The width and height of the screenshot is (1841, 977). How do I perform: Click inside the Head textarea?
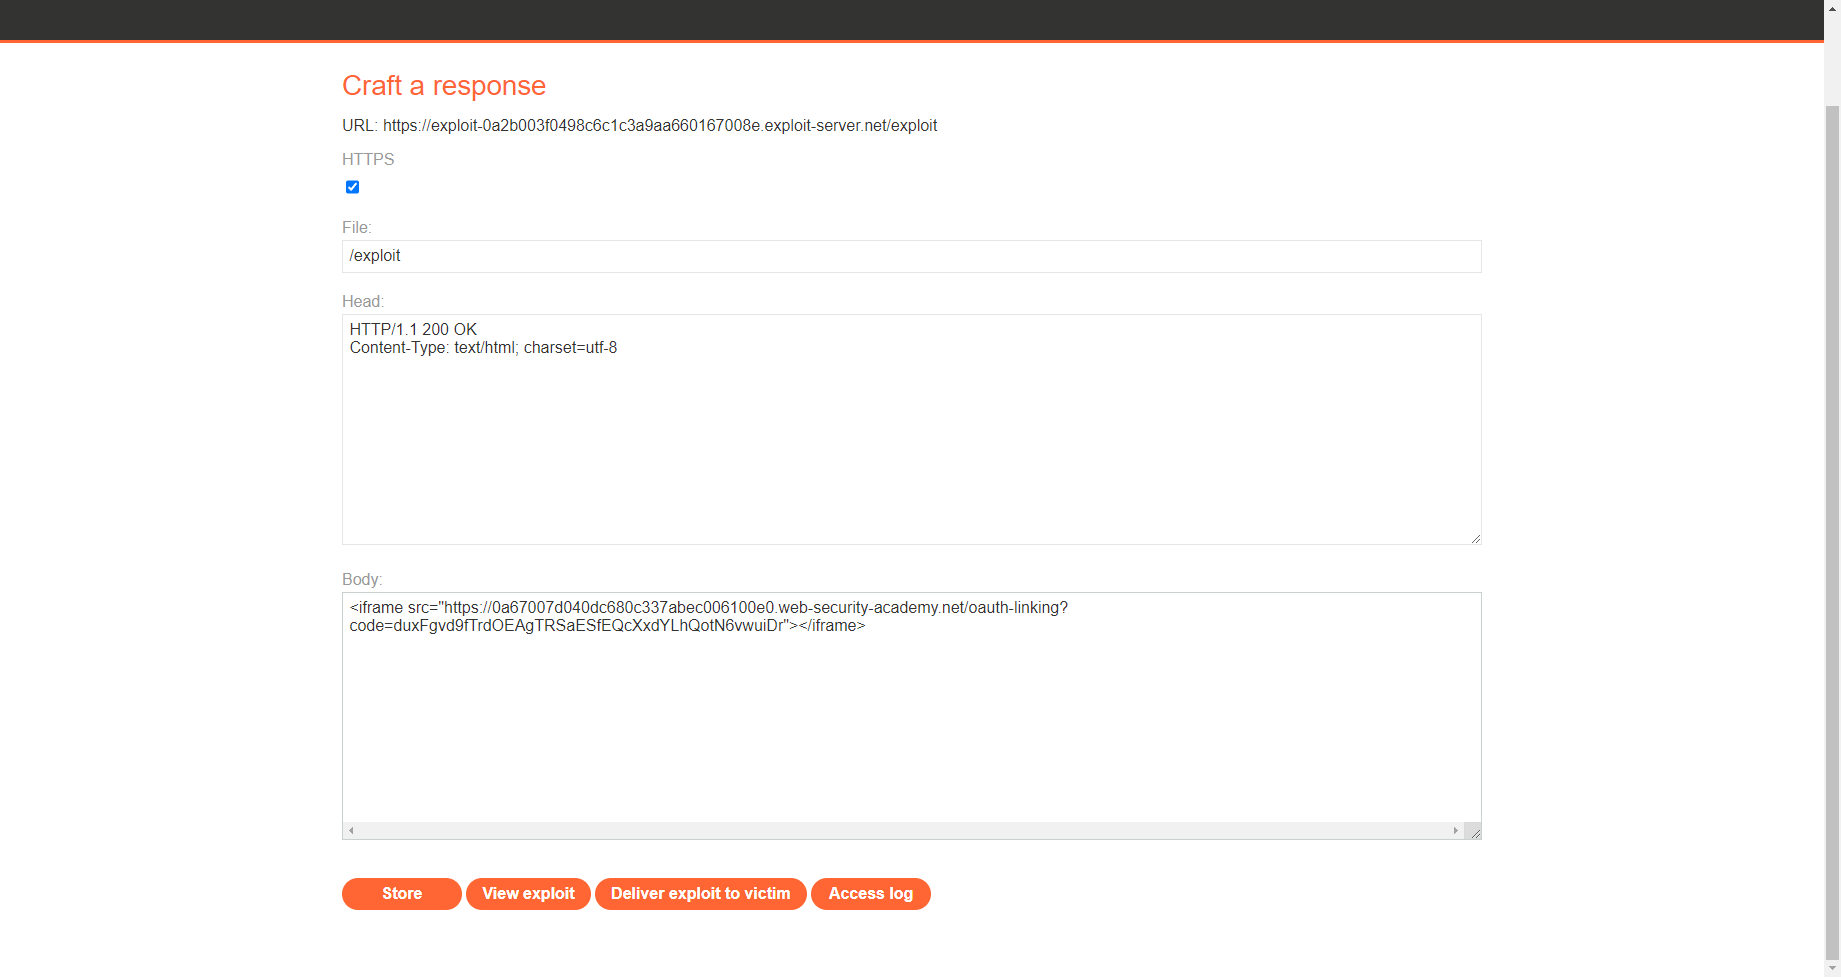[x=900, y=430]
